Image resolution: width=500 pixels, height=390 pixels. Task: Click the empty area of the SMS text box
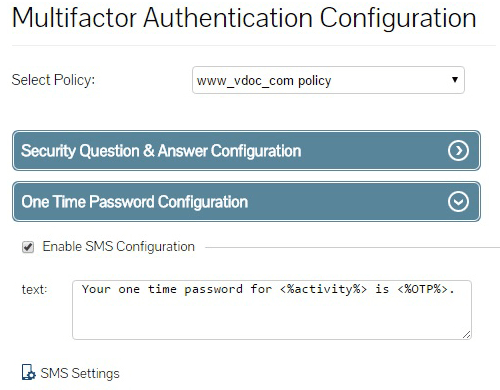tap(272, 318)
